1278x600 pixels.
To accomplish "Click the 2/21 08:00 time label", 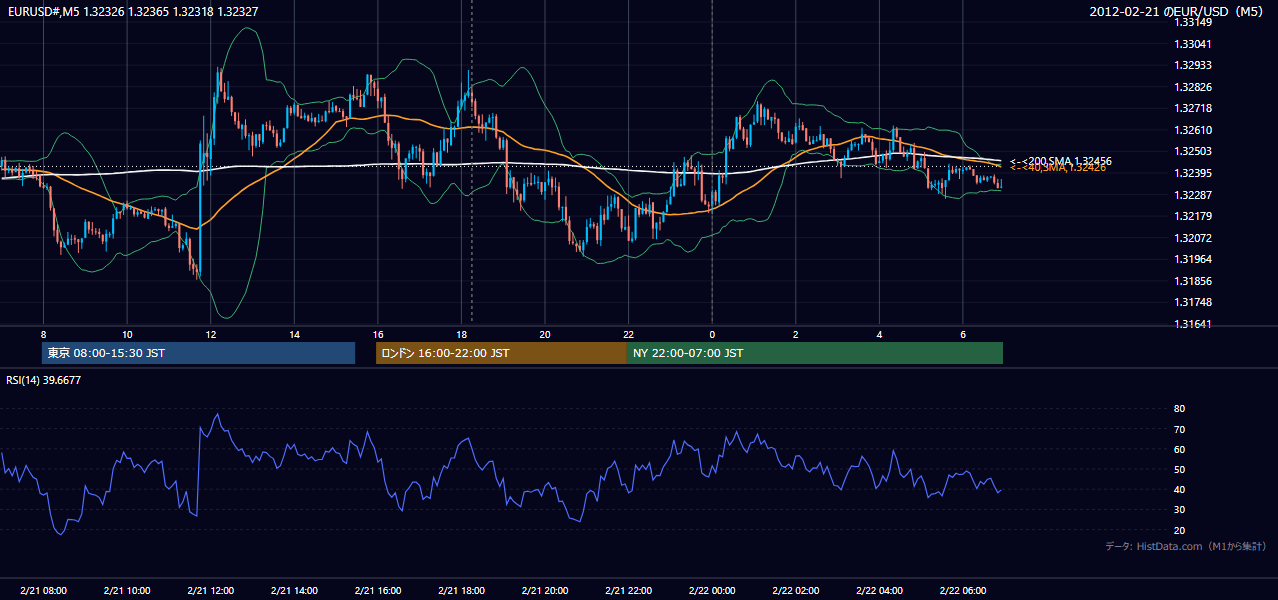I will pos(43,591).
